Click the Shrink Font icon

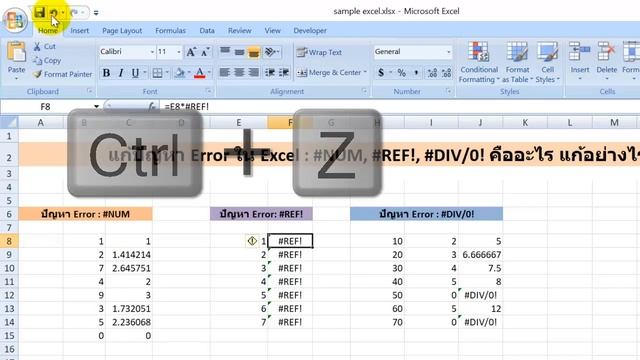205,52
